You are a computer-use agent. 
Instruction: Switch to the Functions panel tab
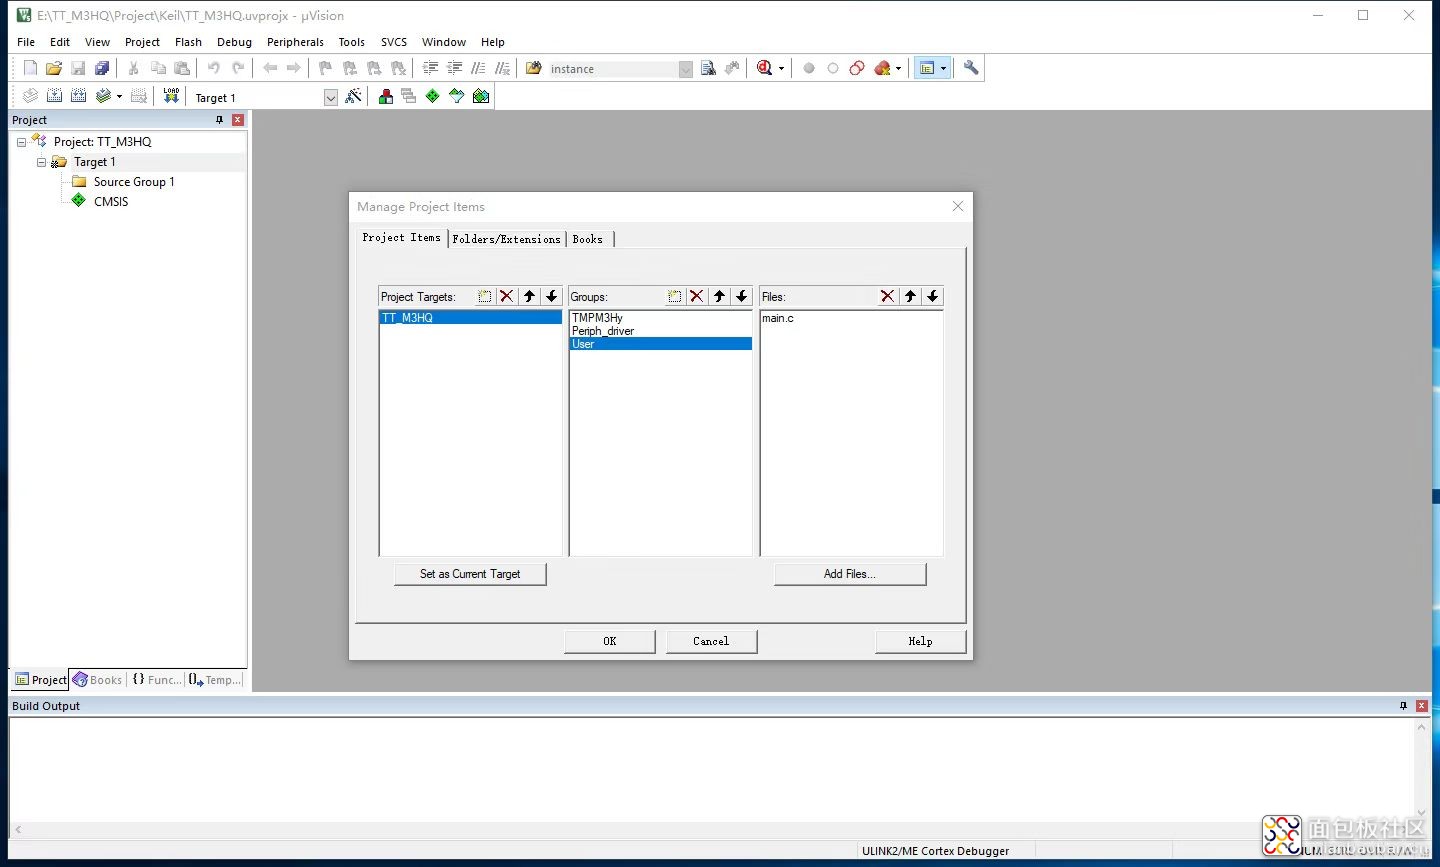(157, 680)
